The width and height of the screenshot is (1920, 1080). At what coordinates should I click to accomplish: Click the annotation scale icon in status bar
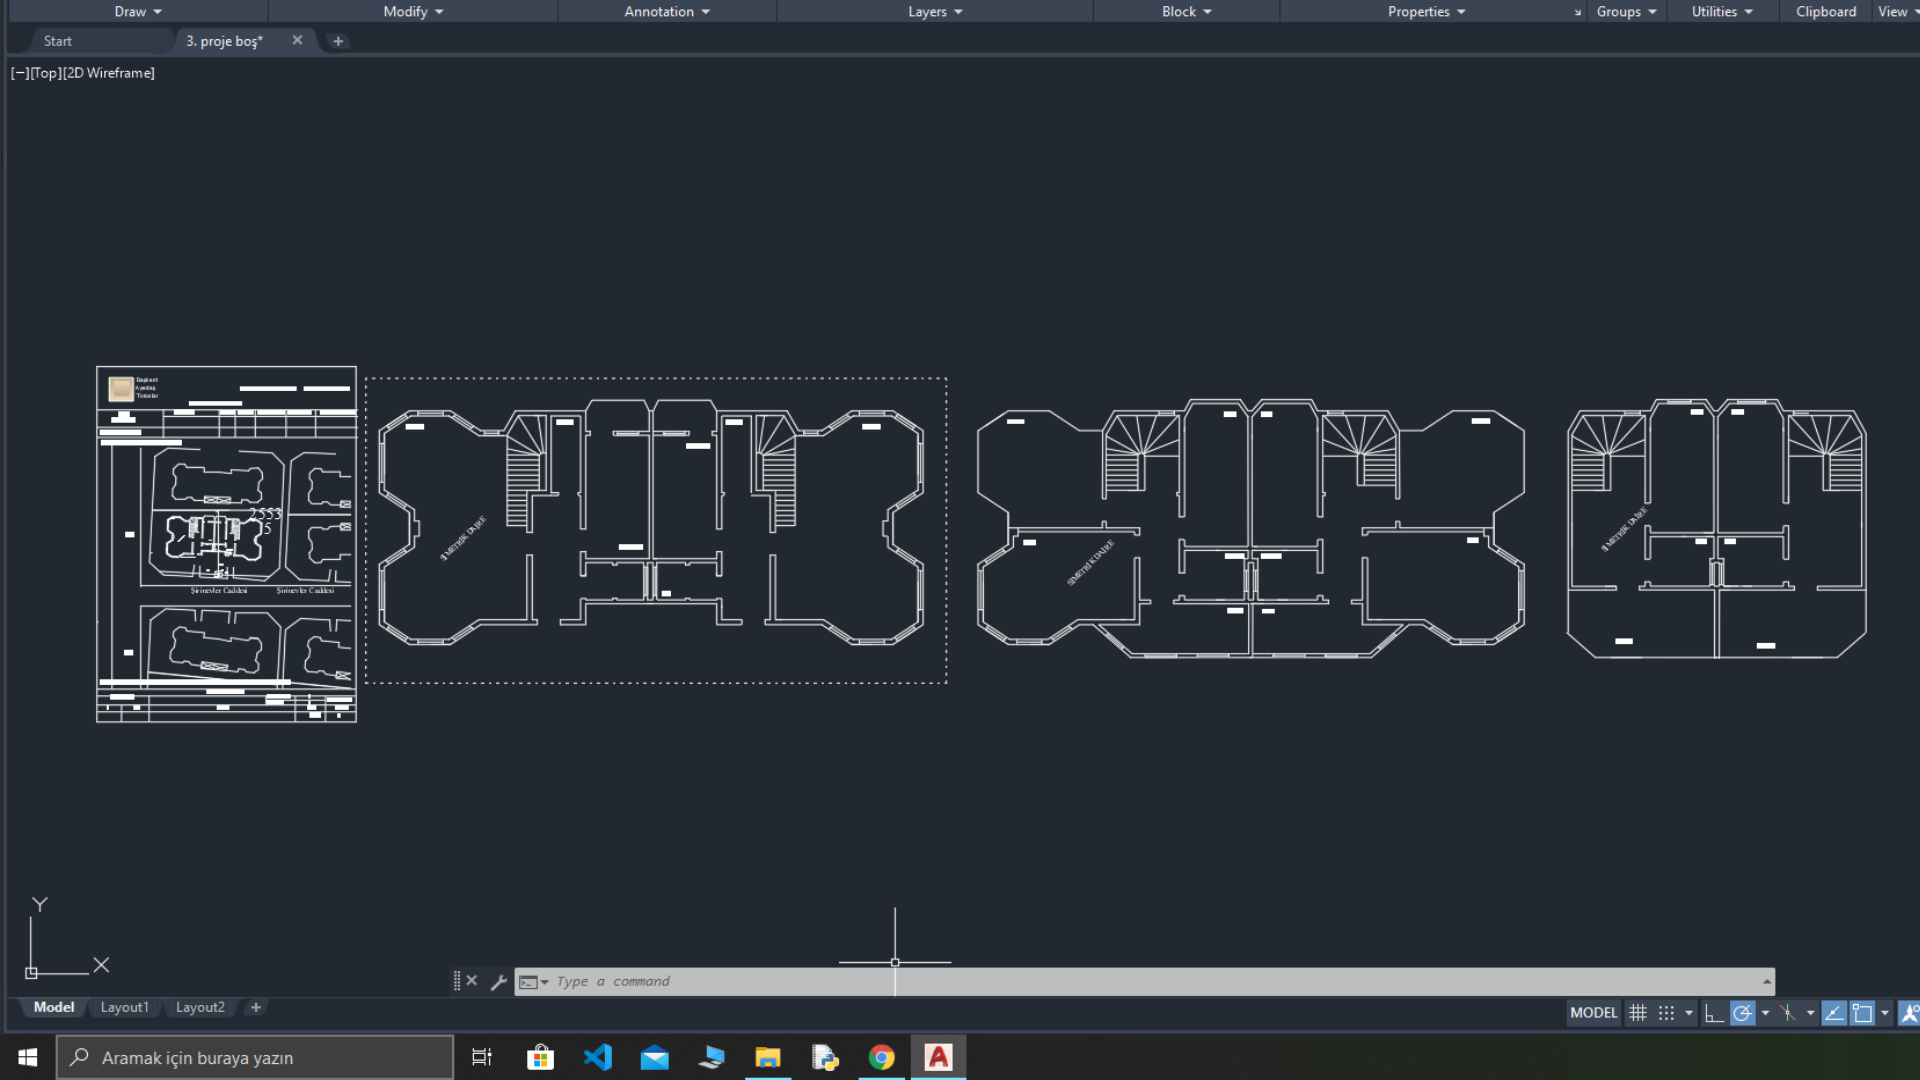click(x=1909, y=1013)
